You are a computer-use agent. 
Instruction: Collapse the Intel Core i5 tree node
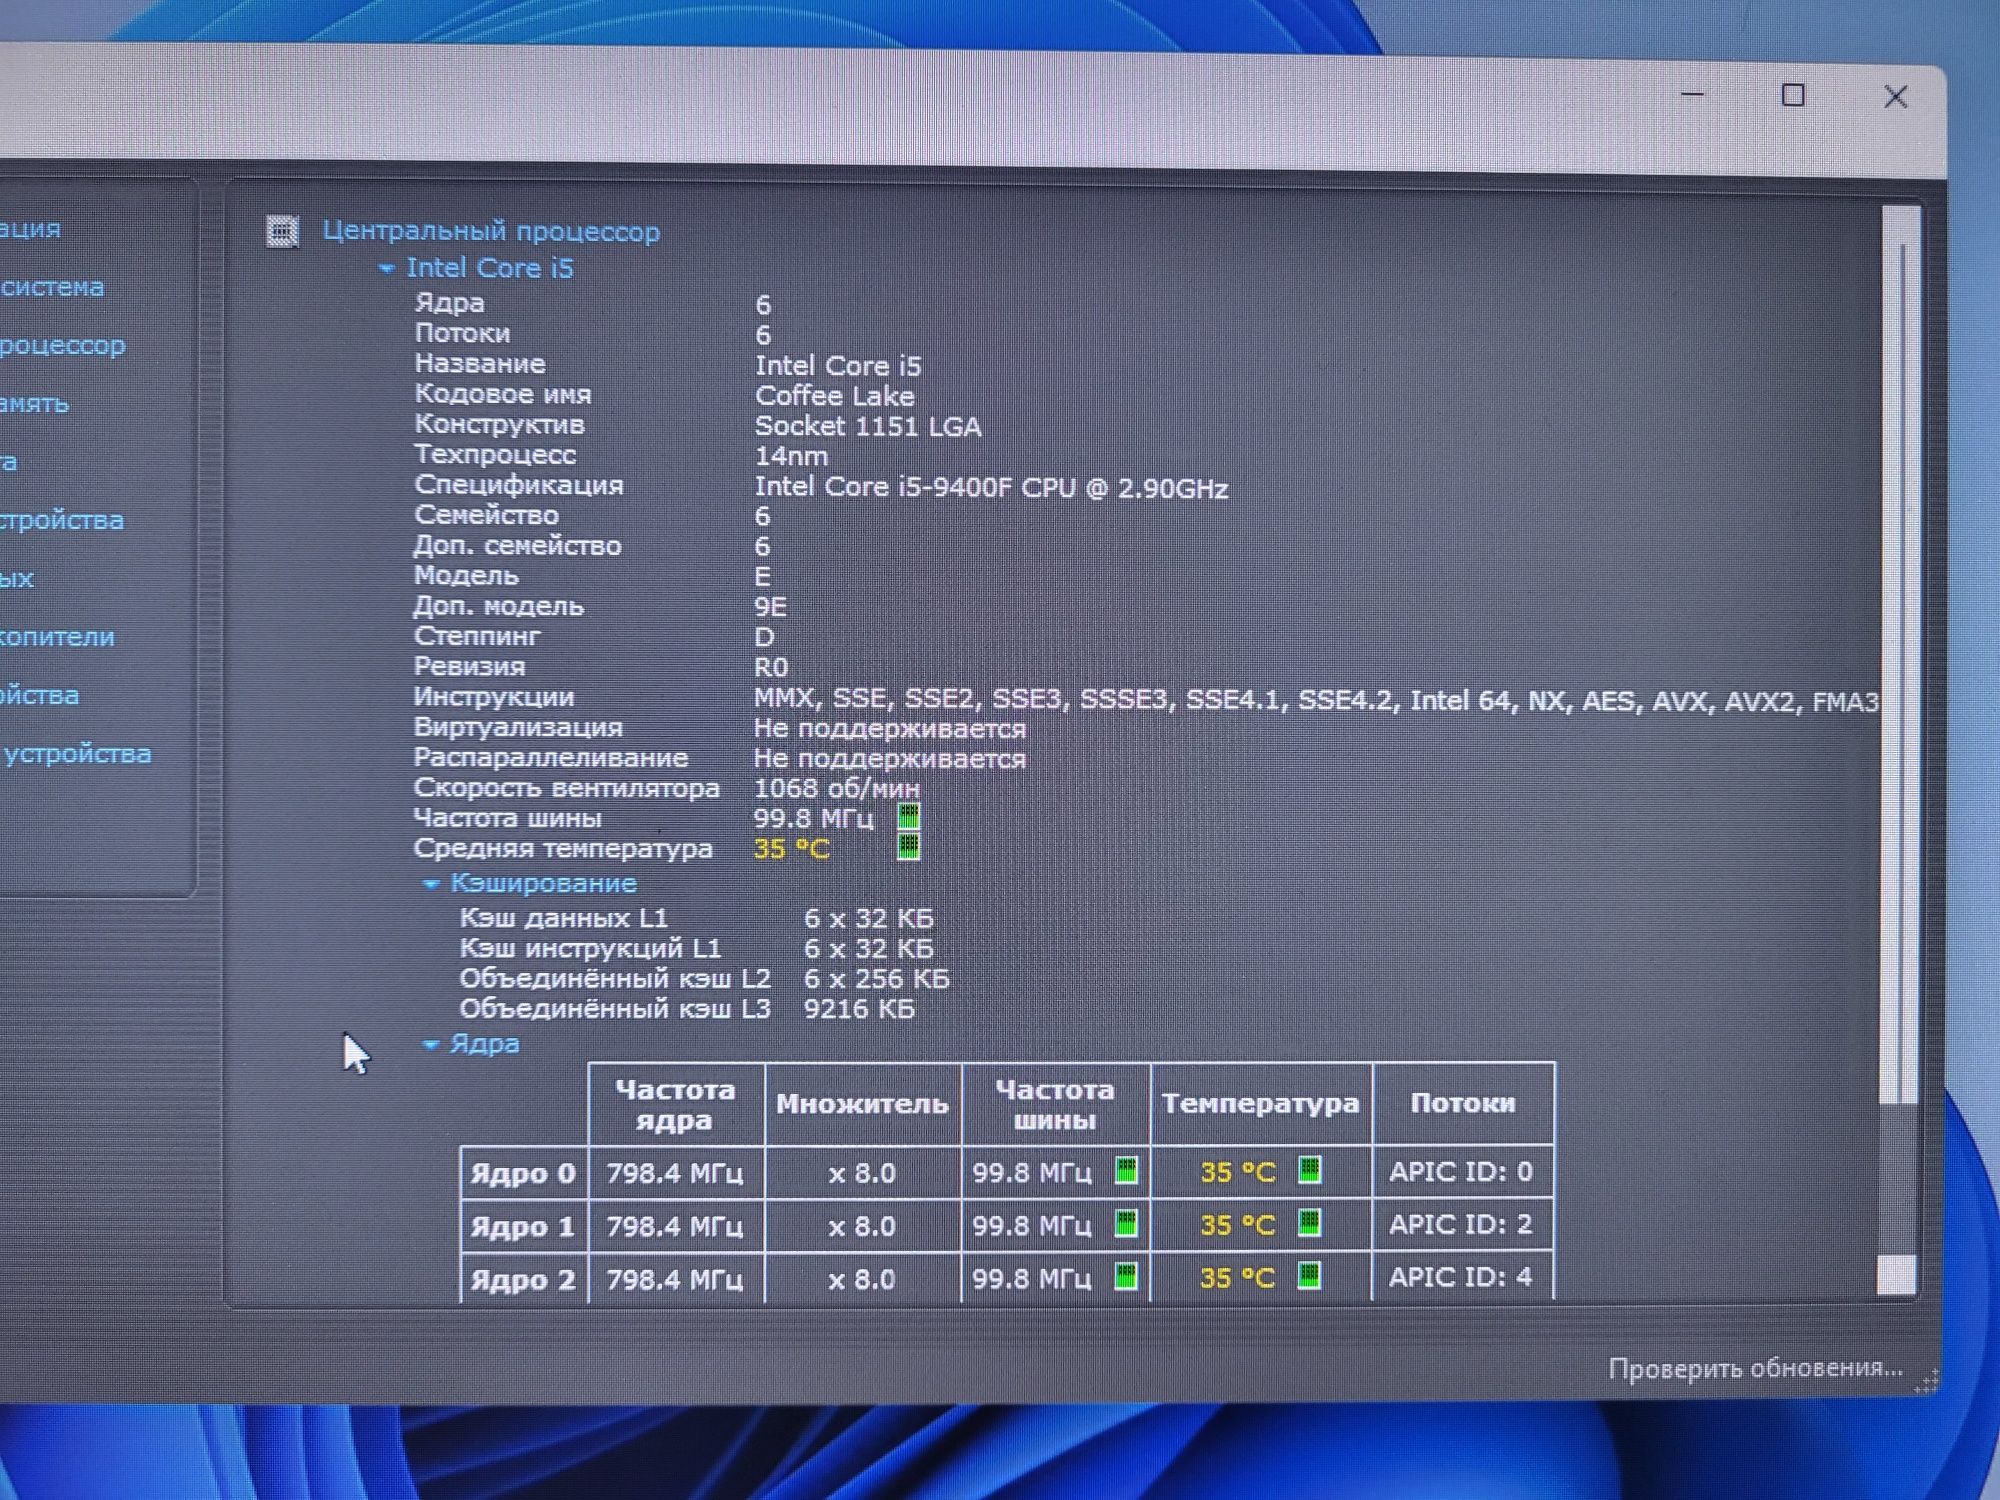[x=386, y=268]
